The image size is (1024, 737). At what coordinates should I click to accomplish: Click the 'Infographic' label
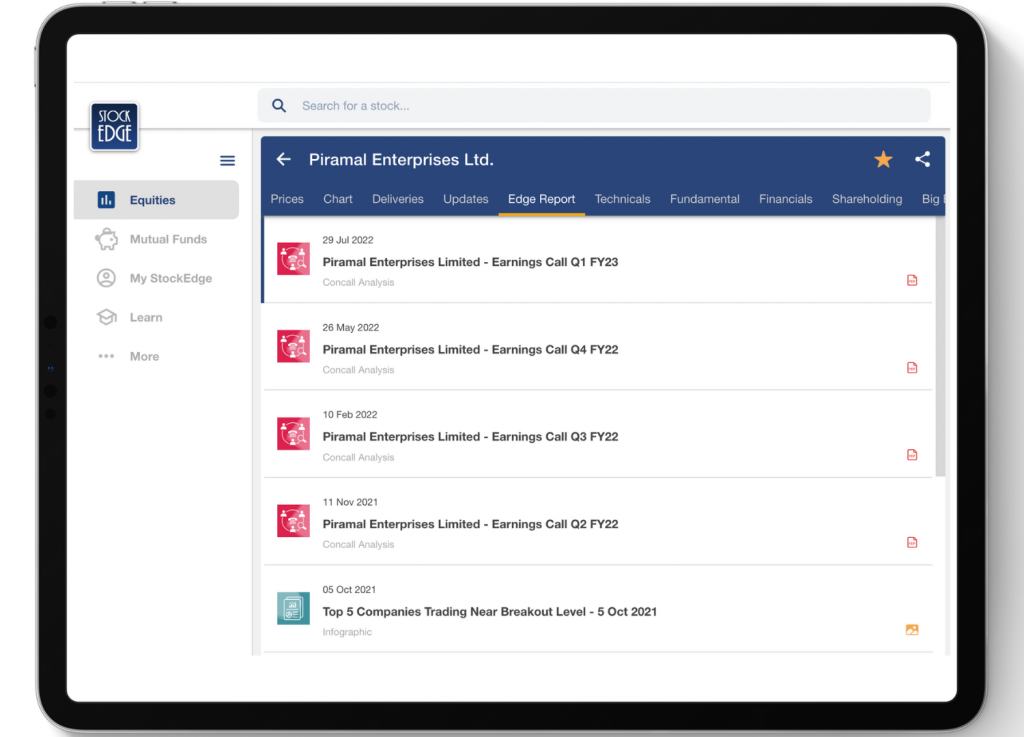click(347, 632)
